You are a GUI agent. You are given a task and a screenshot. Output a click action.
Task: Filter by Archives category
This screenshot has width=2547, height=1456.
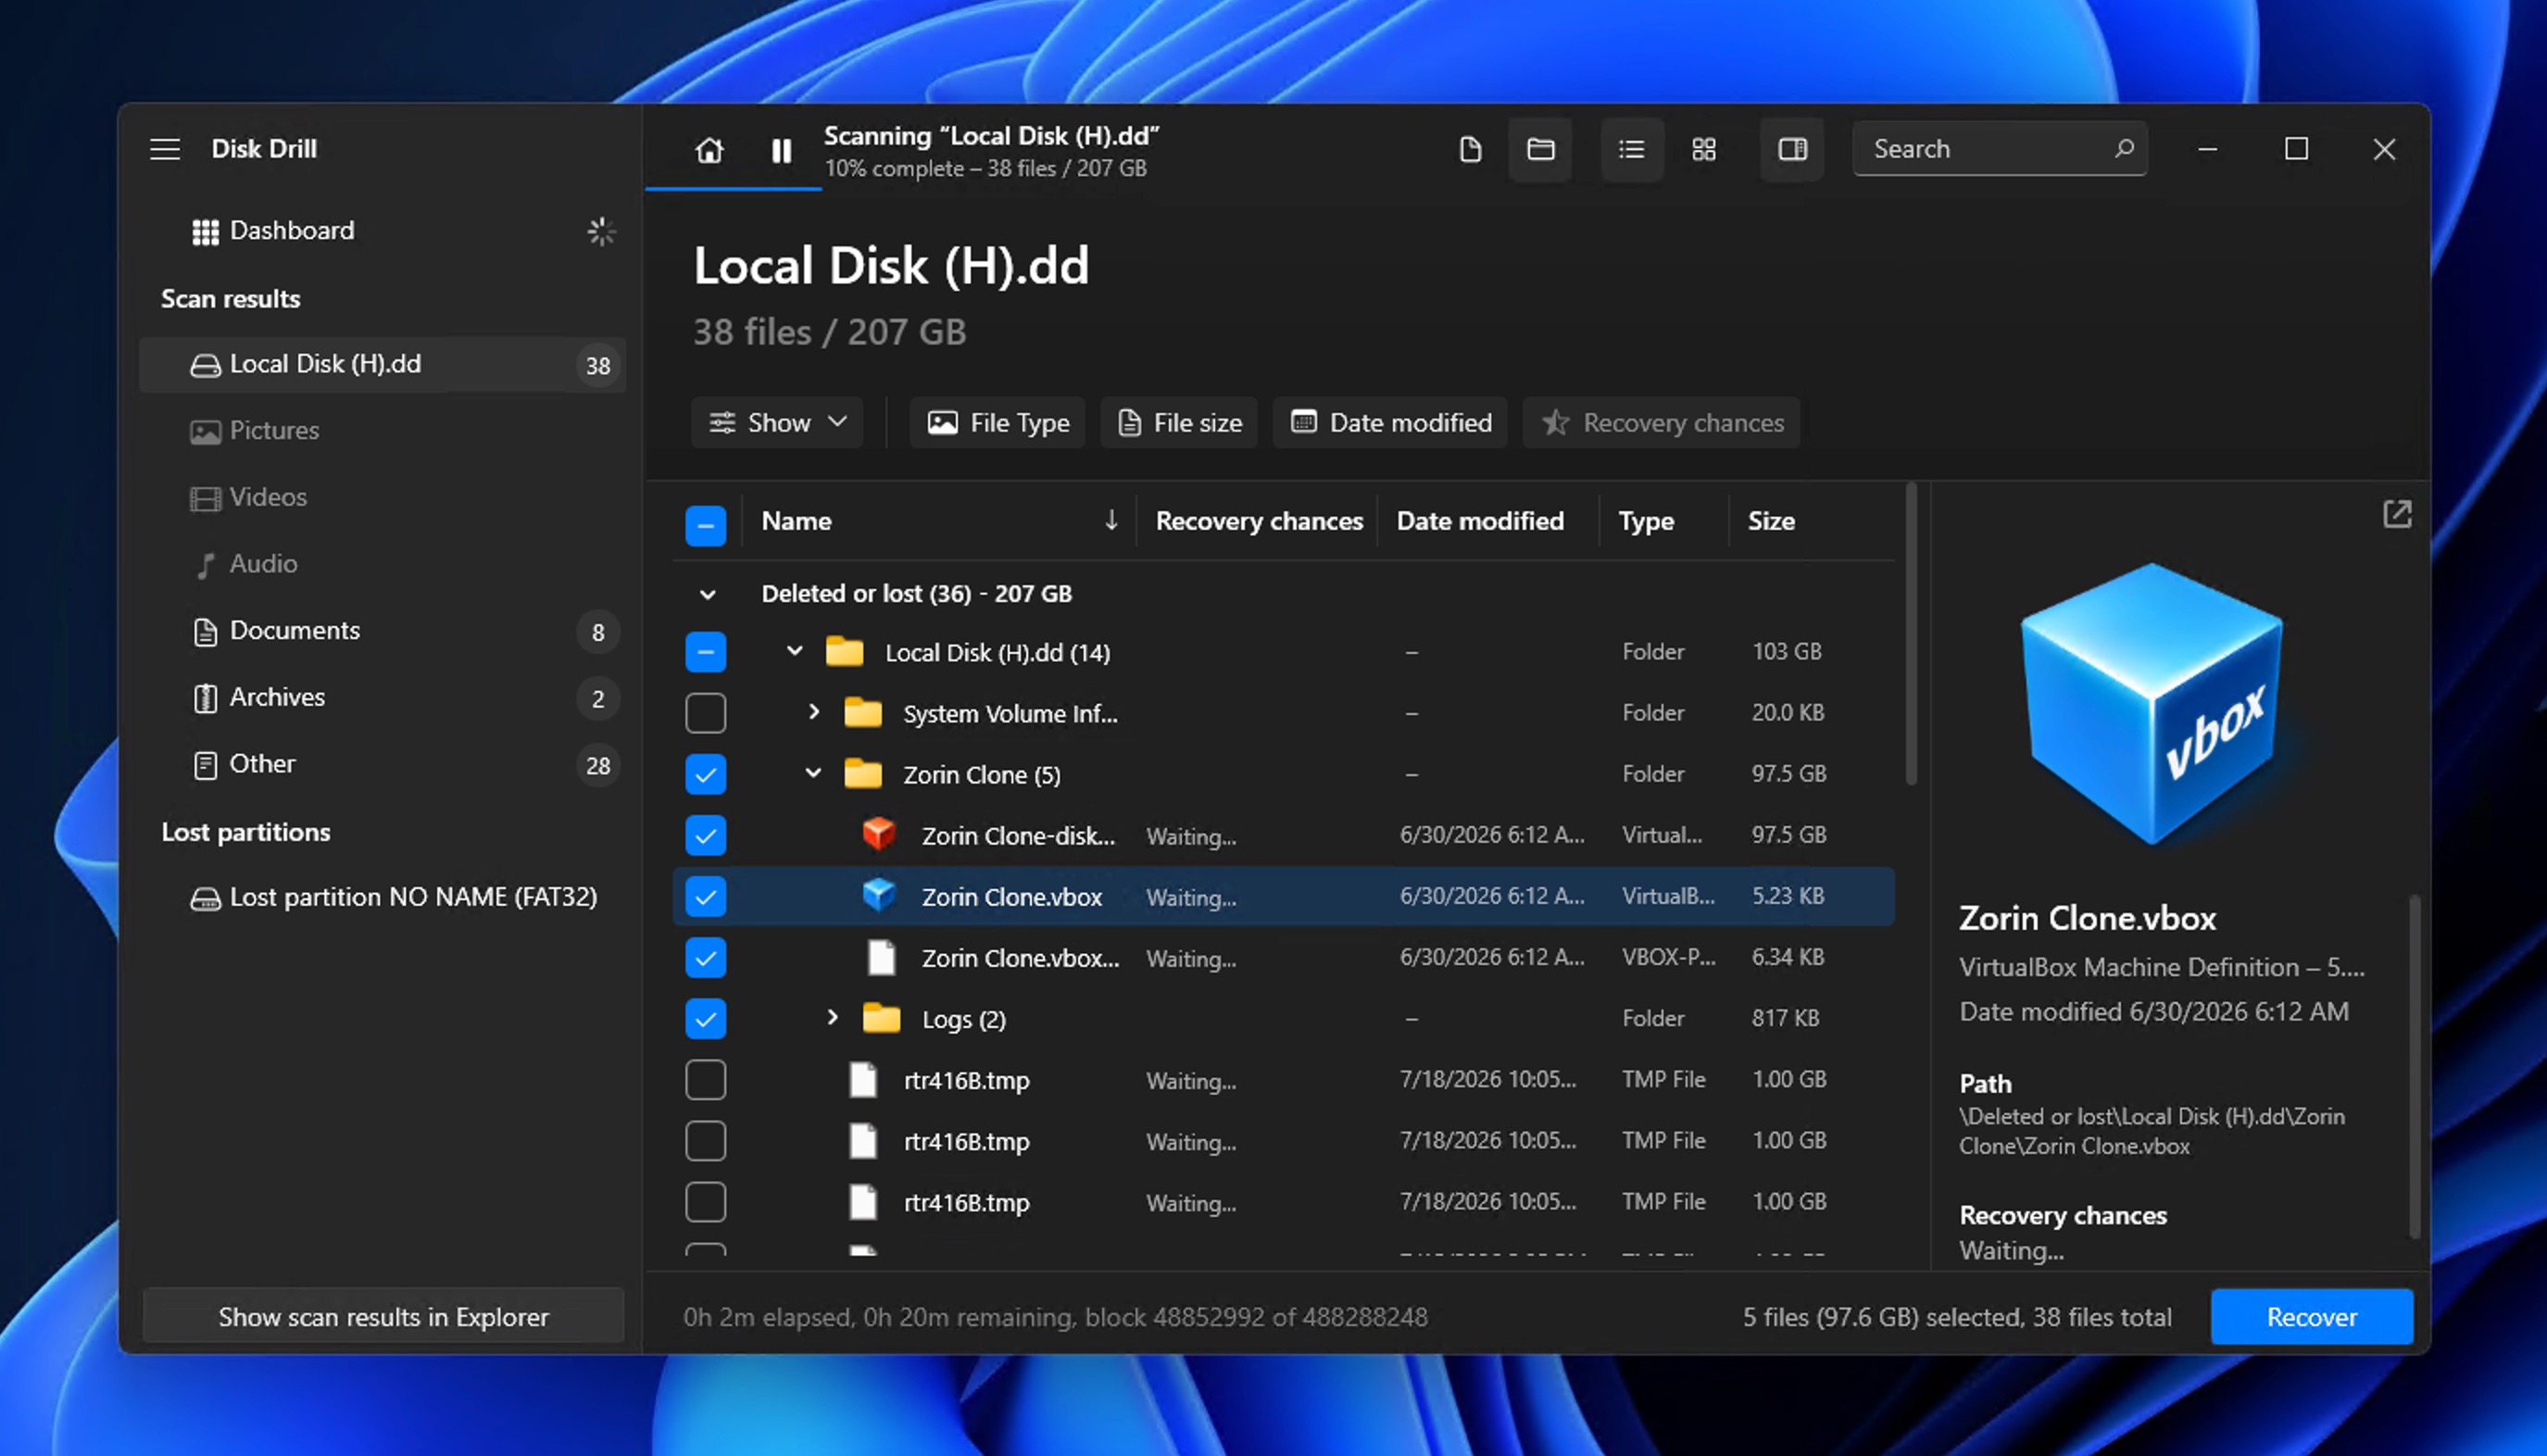click(x=382, y=697)
